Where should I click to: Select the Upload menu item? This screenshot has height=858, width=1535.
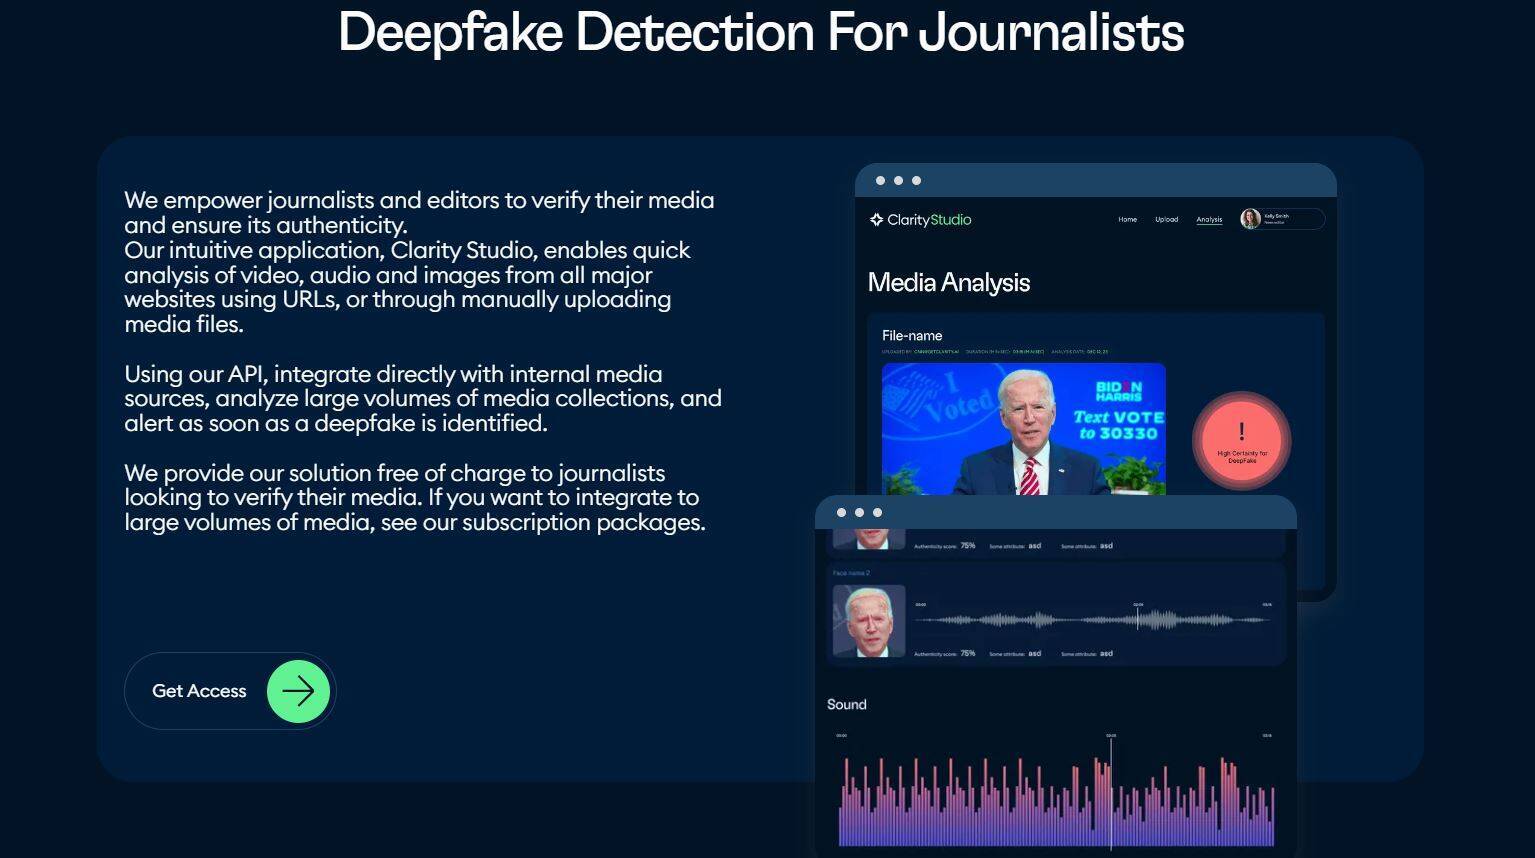1166,220
